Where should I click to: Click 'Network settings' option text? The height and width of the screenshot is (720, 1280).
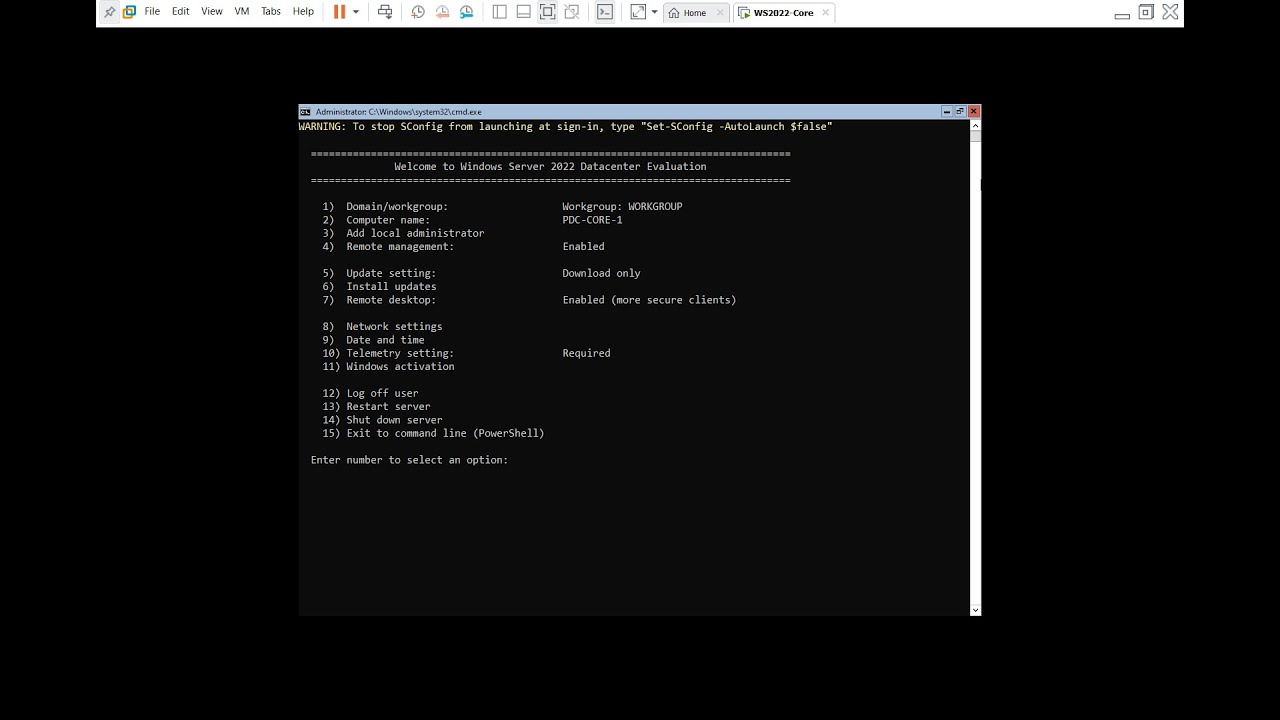(394, 326)
